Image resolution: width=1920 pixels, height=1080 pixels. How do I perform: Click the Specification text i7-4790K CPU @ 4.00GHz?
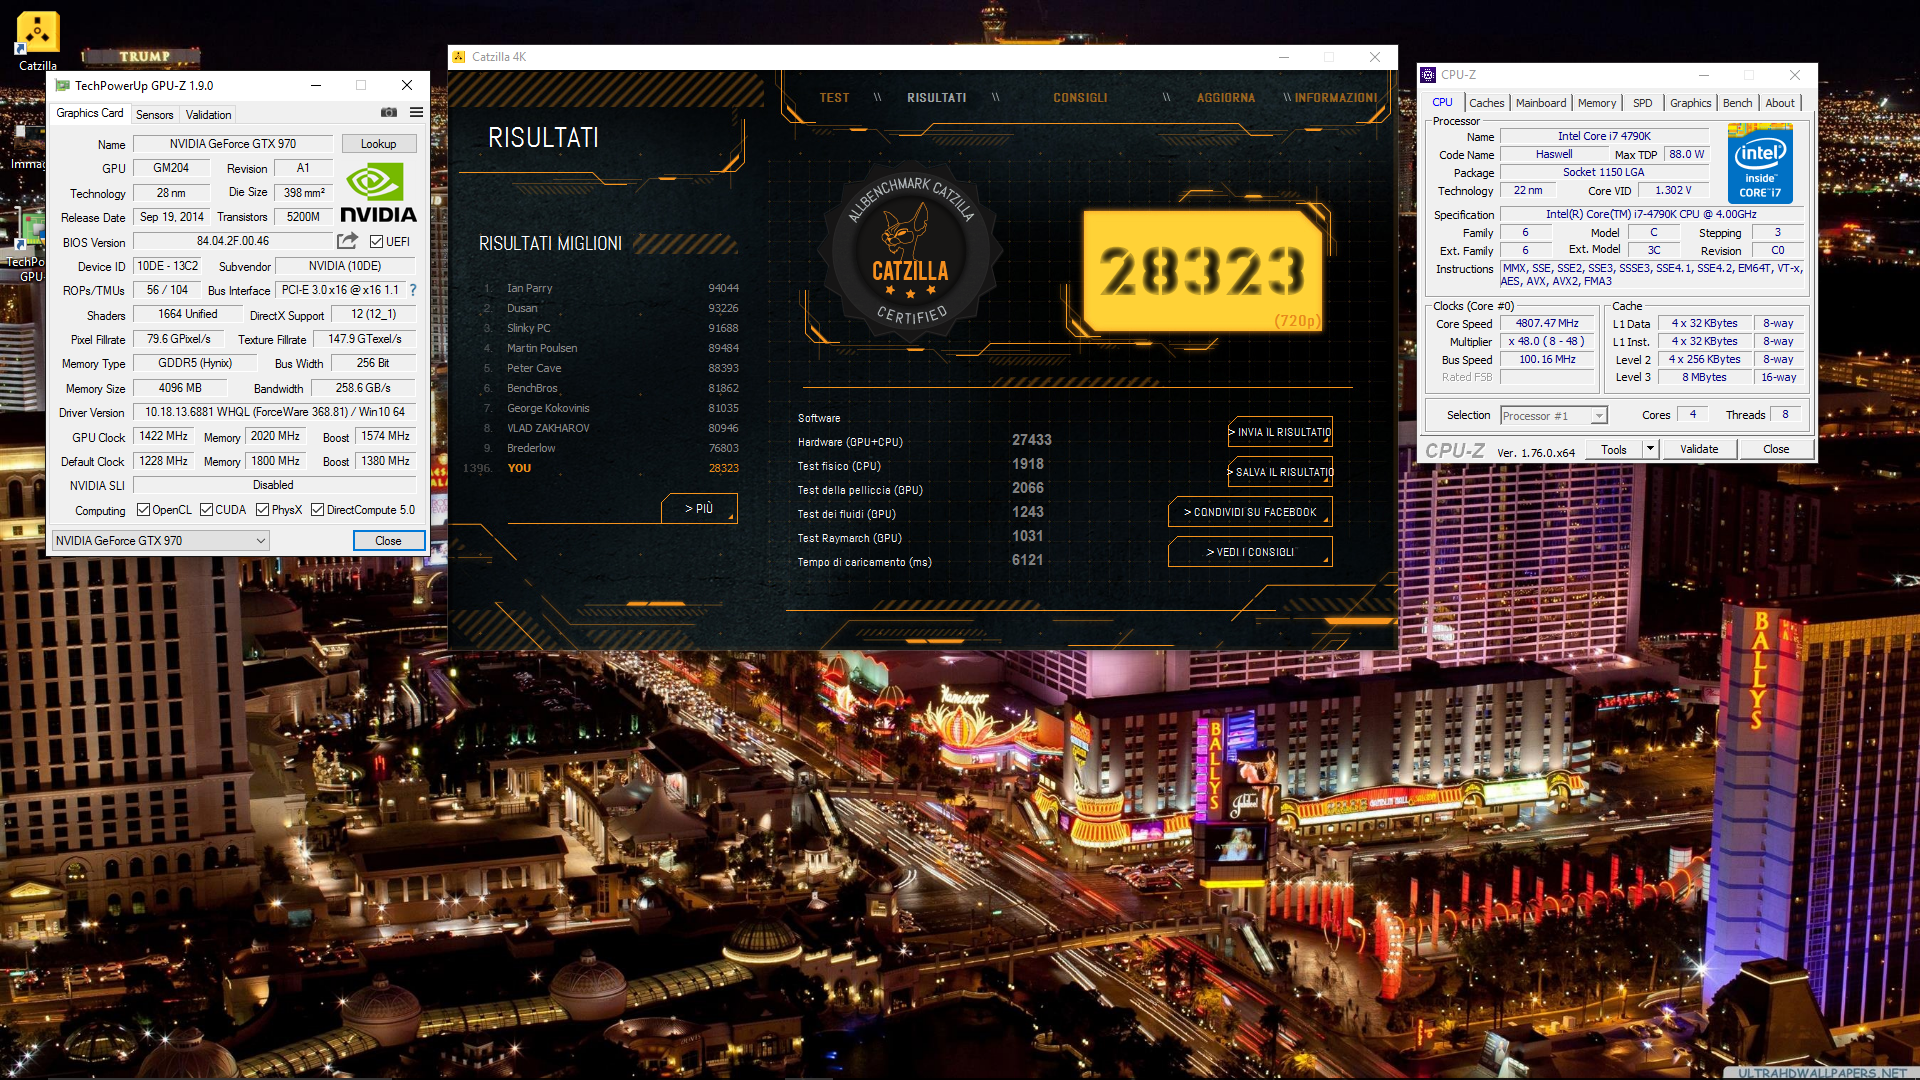pyautogui.click(x=1651, y=214)
